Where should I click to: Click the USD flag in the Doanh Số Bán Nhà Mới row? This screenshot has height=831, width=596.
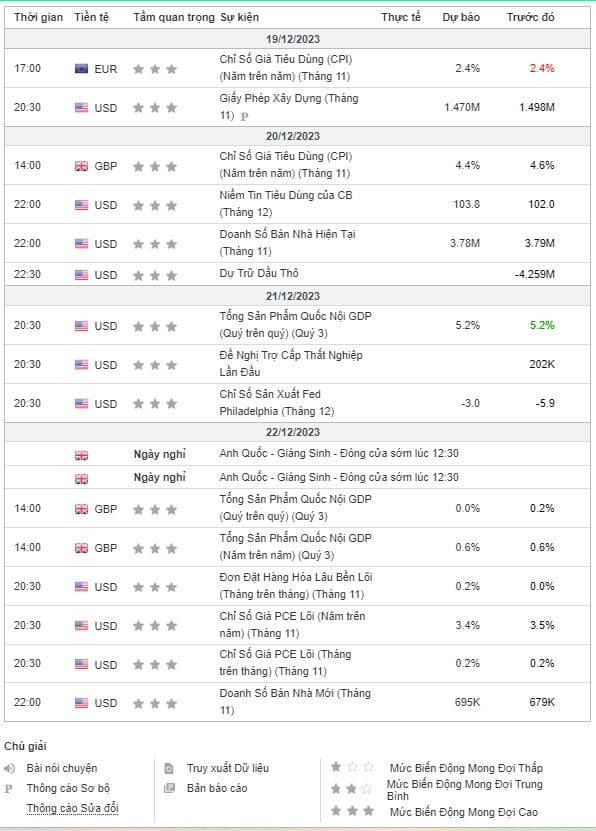[x=81, y=703]
